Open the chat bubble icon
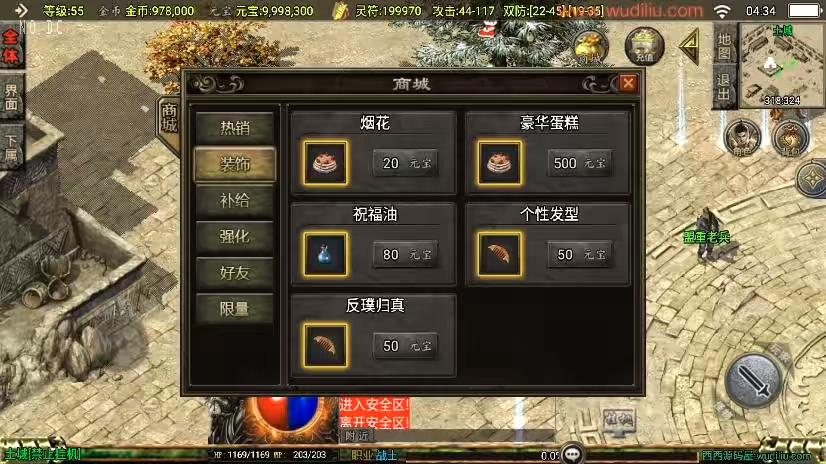This screenshot has height=464, width=826. (x=572, y=454)
